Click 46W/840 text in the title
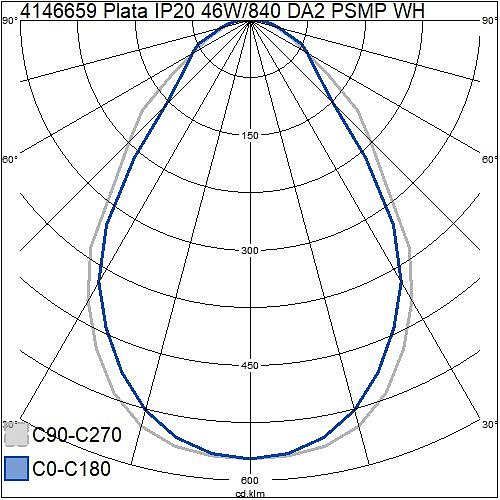 (241, 11)
